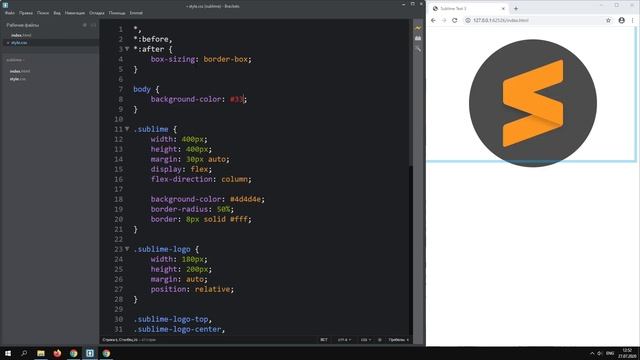
Task: Collapse the .sublime-logo fold at line 23
Action: 127,249
